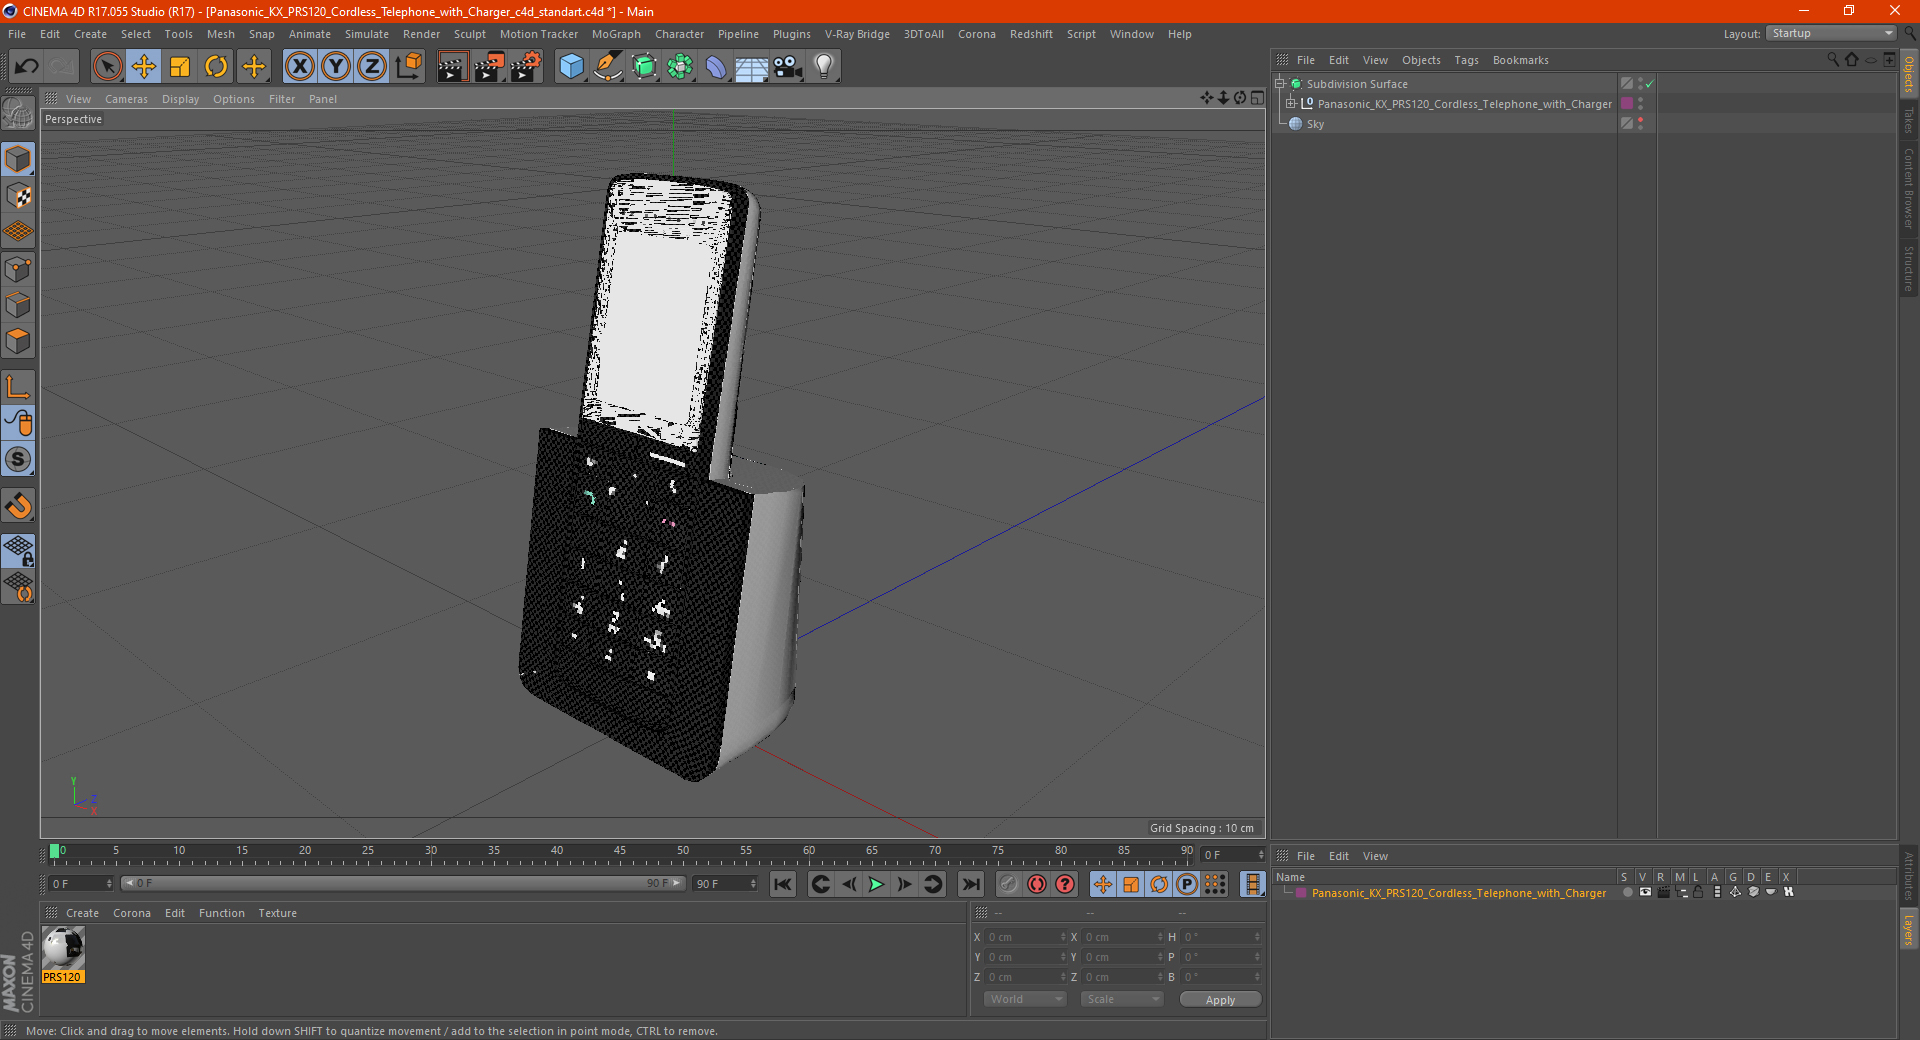Open the MoGraph array generator icon
This screenshot has width=1920, height=1040.
(x=680, y=67)
